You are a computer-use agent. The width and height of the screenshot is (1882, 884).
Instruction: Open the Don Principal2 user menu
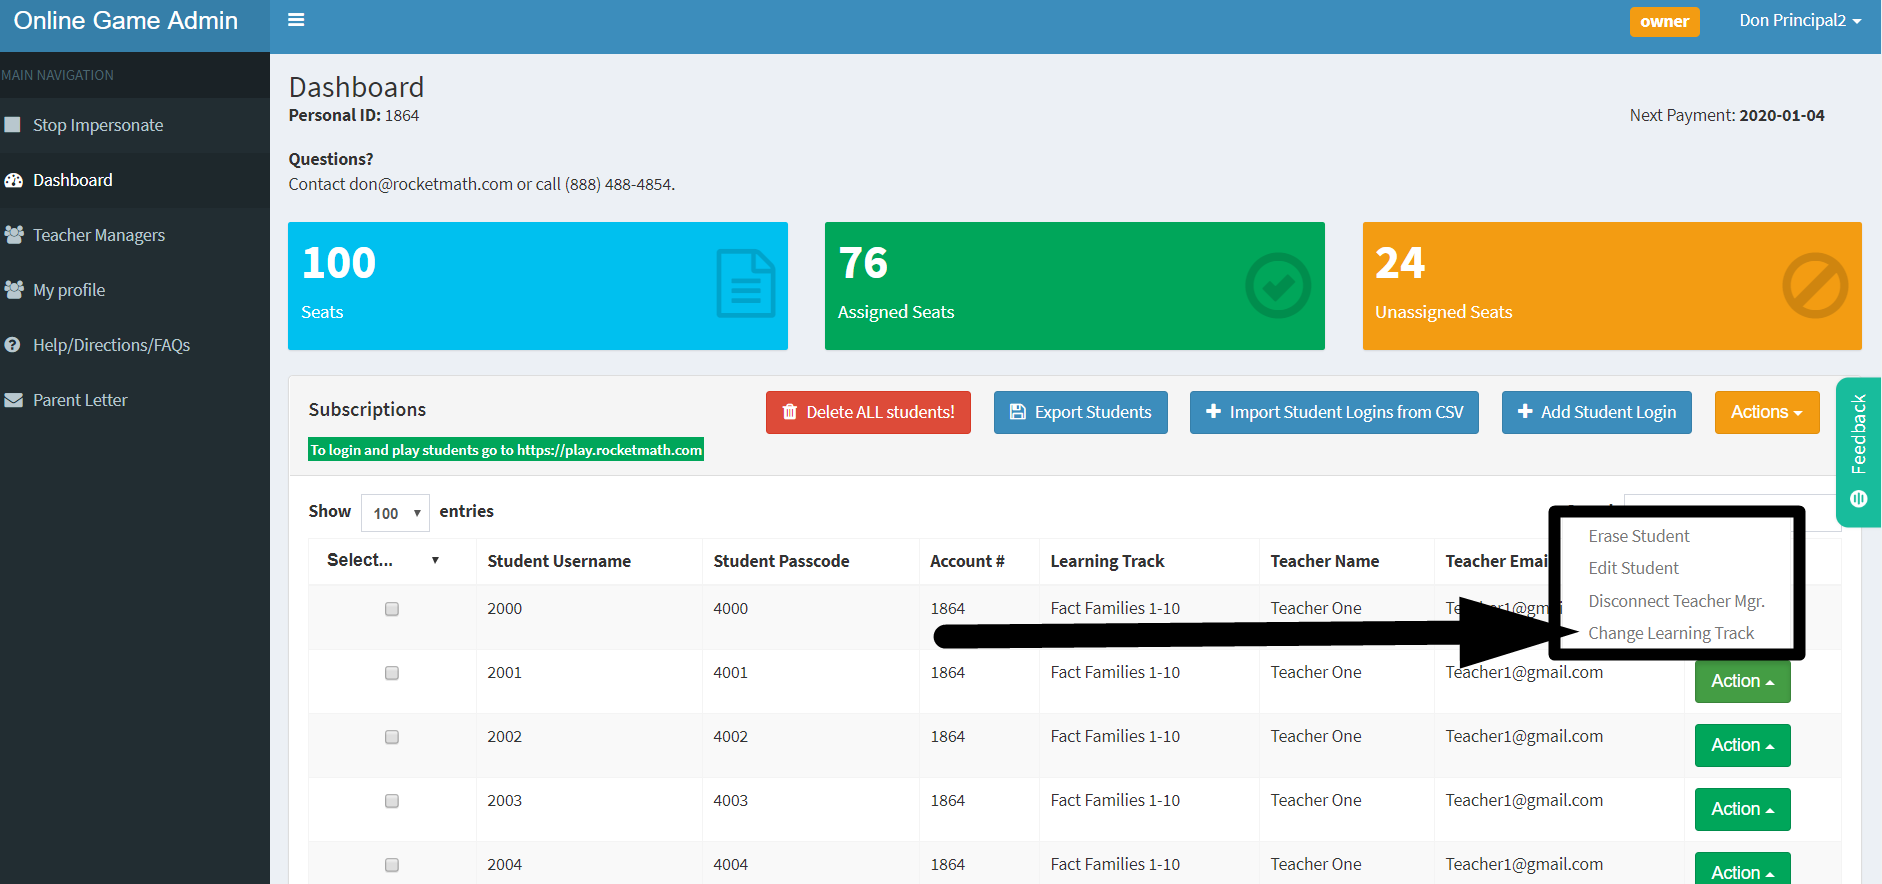click(1799, 21)
